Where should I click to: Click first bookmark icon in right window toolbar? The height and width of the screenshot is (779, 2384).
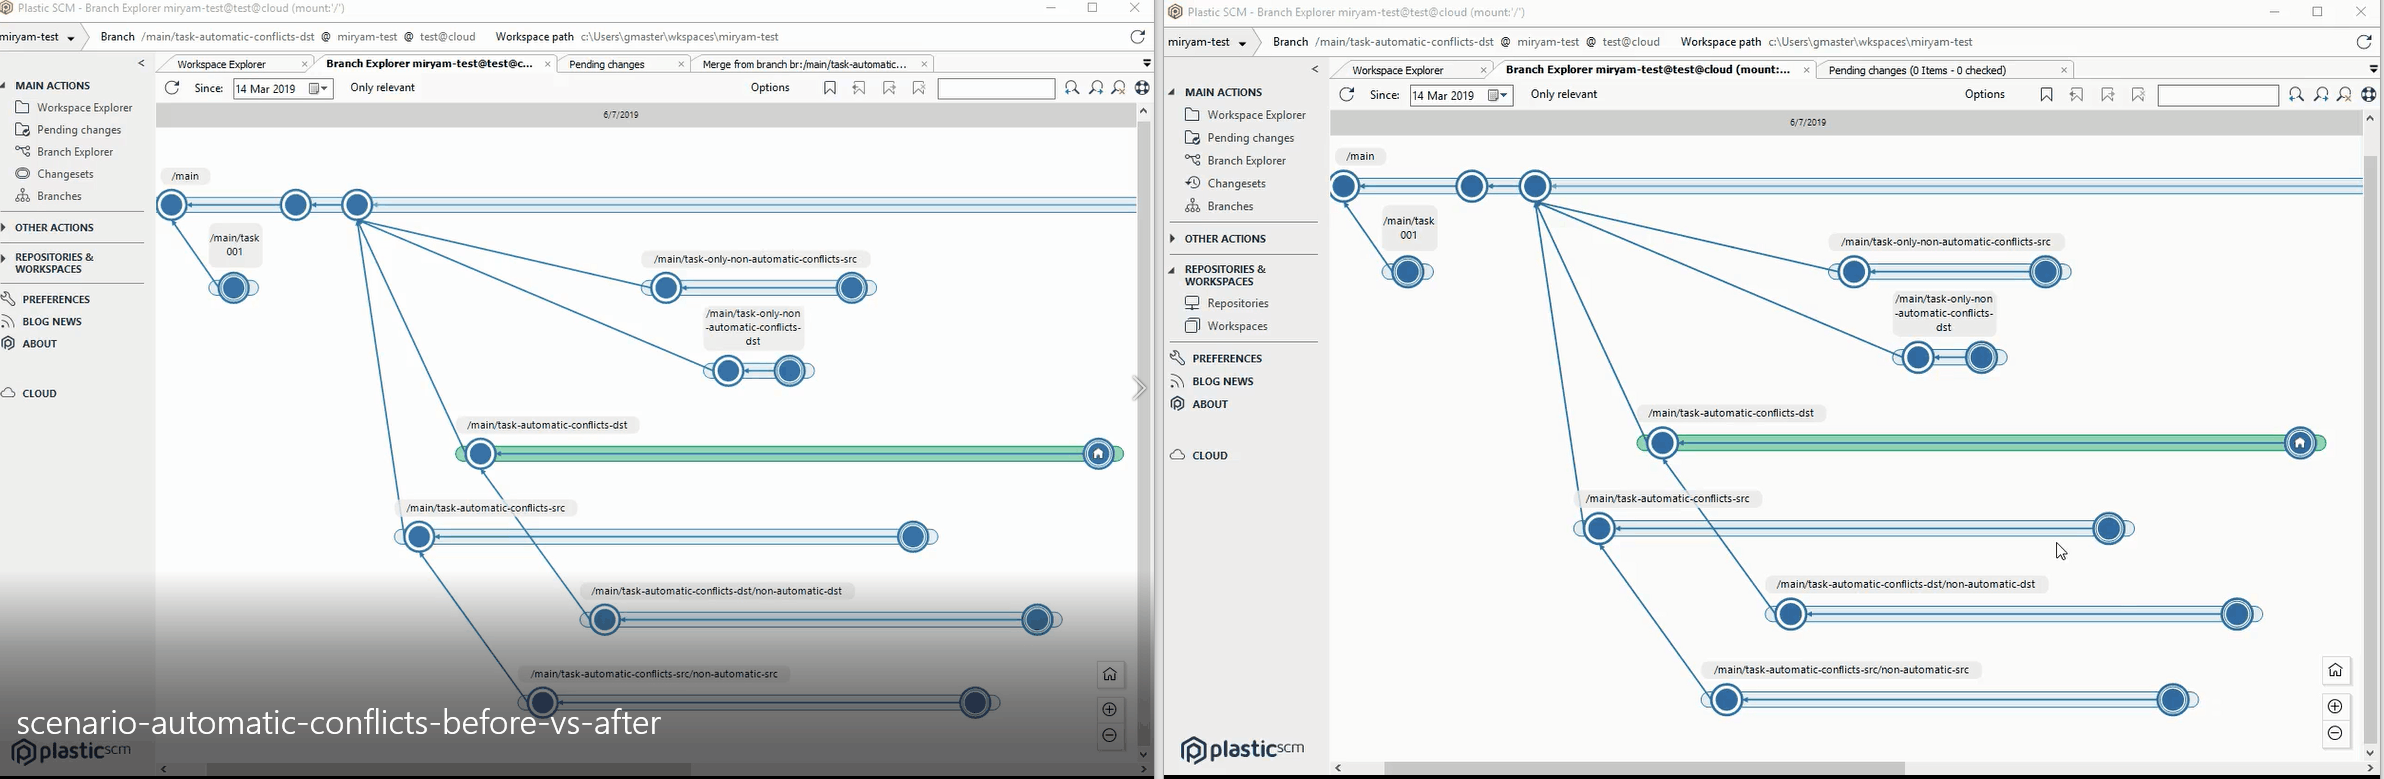click(x=2046, y=95)
